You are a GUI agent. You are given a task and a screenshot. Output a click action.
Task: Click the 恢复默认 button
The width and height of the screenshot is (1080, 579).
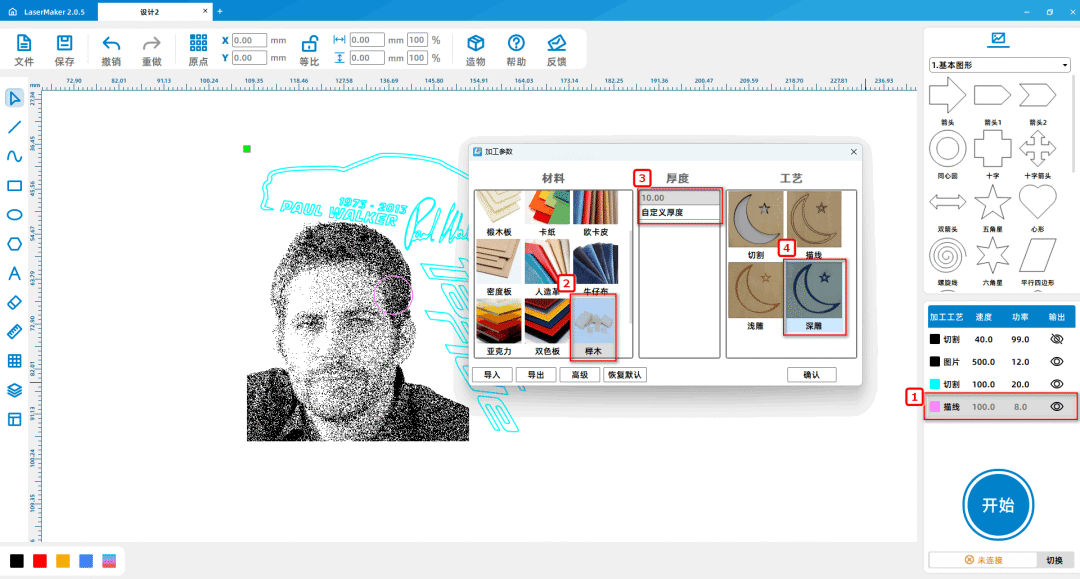[625, 375]
